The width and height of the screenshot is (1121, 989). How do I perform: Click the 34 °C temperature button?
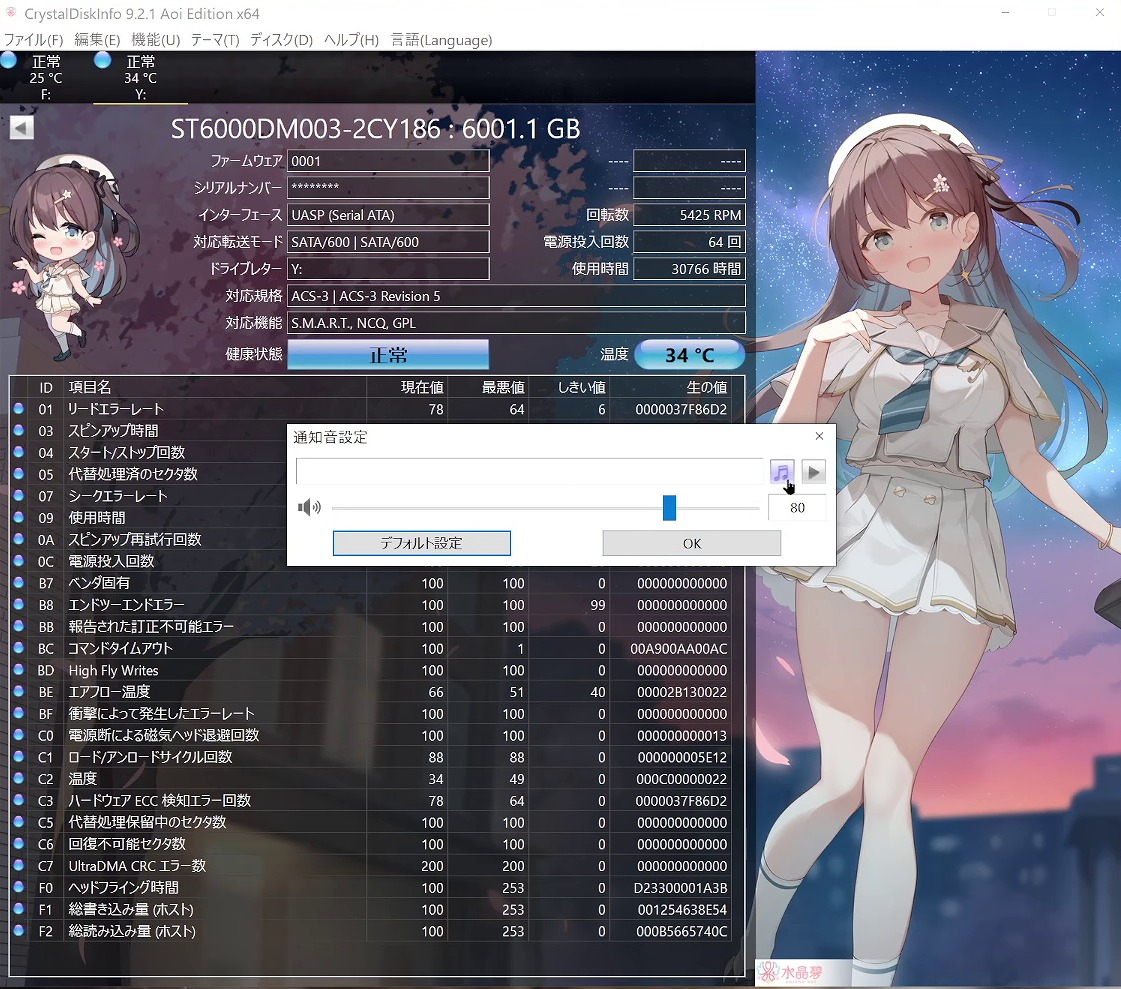pyautogui.click(x=689, y=355)
